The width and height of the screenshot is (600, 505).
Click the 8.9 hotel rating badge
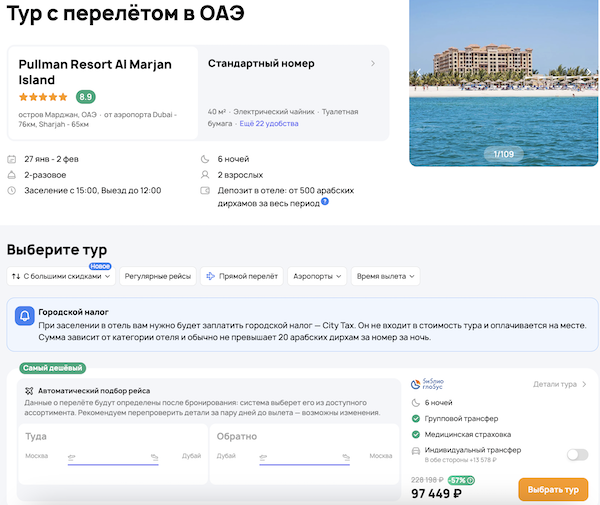tap(86, 97)
